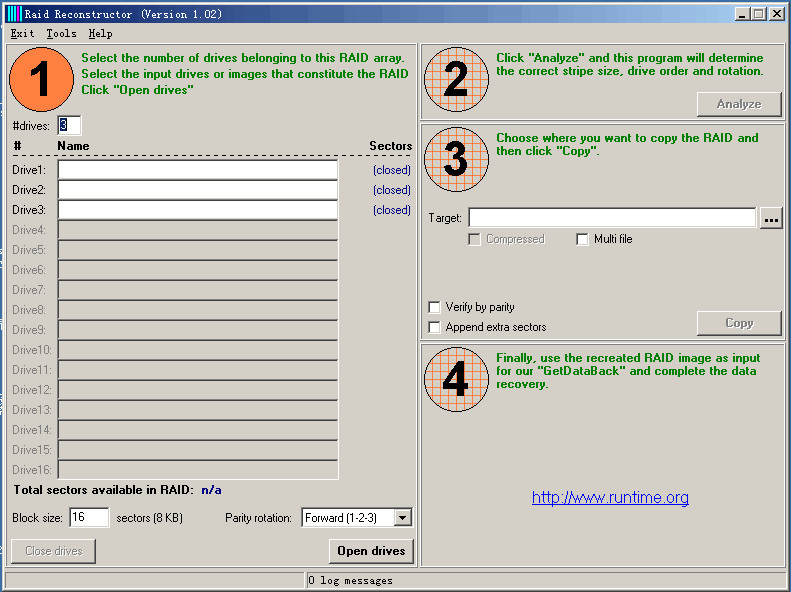Click the (closed) status for Drive1
The height and width of the screenshot is (592, 791).
392,170
